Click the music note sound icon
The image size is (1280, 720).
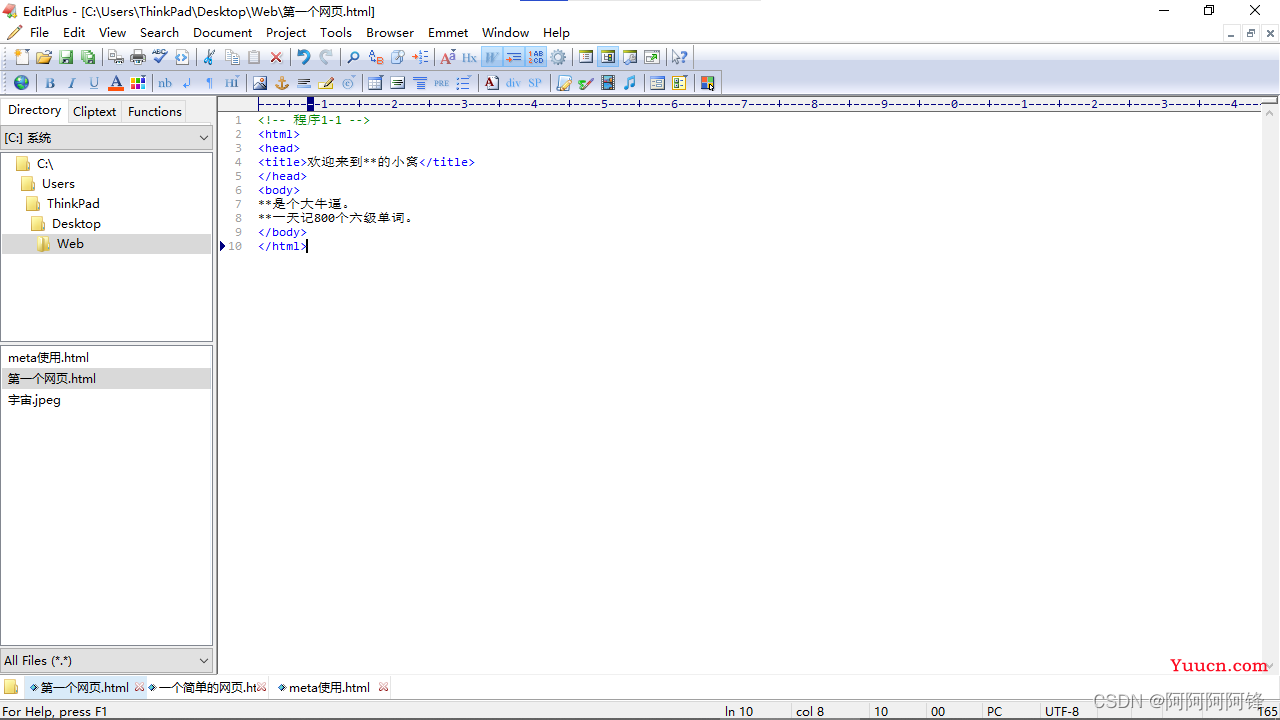(630, 83)
